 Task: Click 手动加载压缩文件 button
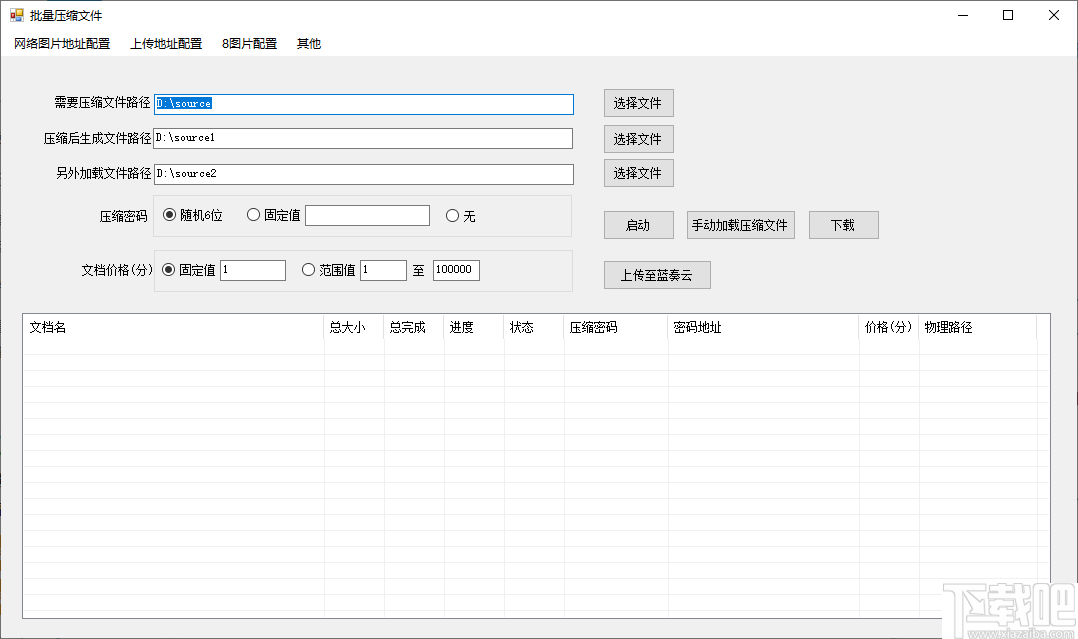[740, 224]
